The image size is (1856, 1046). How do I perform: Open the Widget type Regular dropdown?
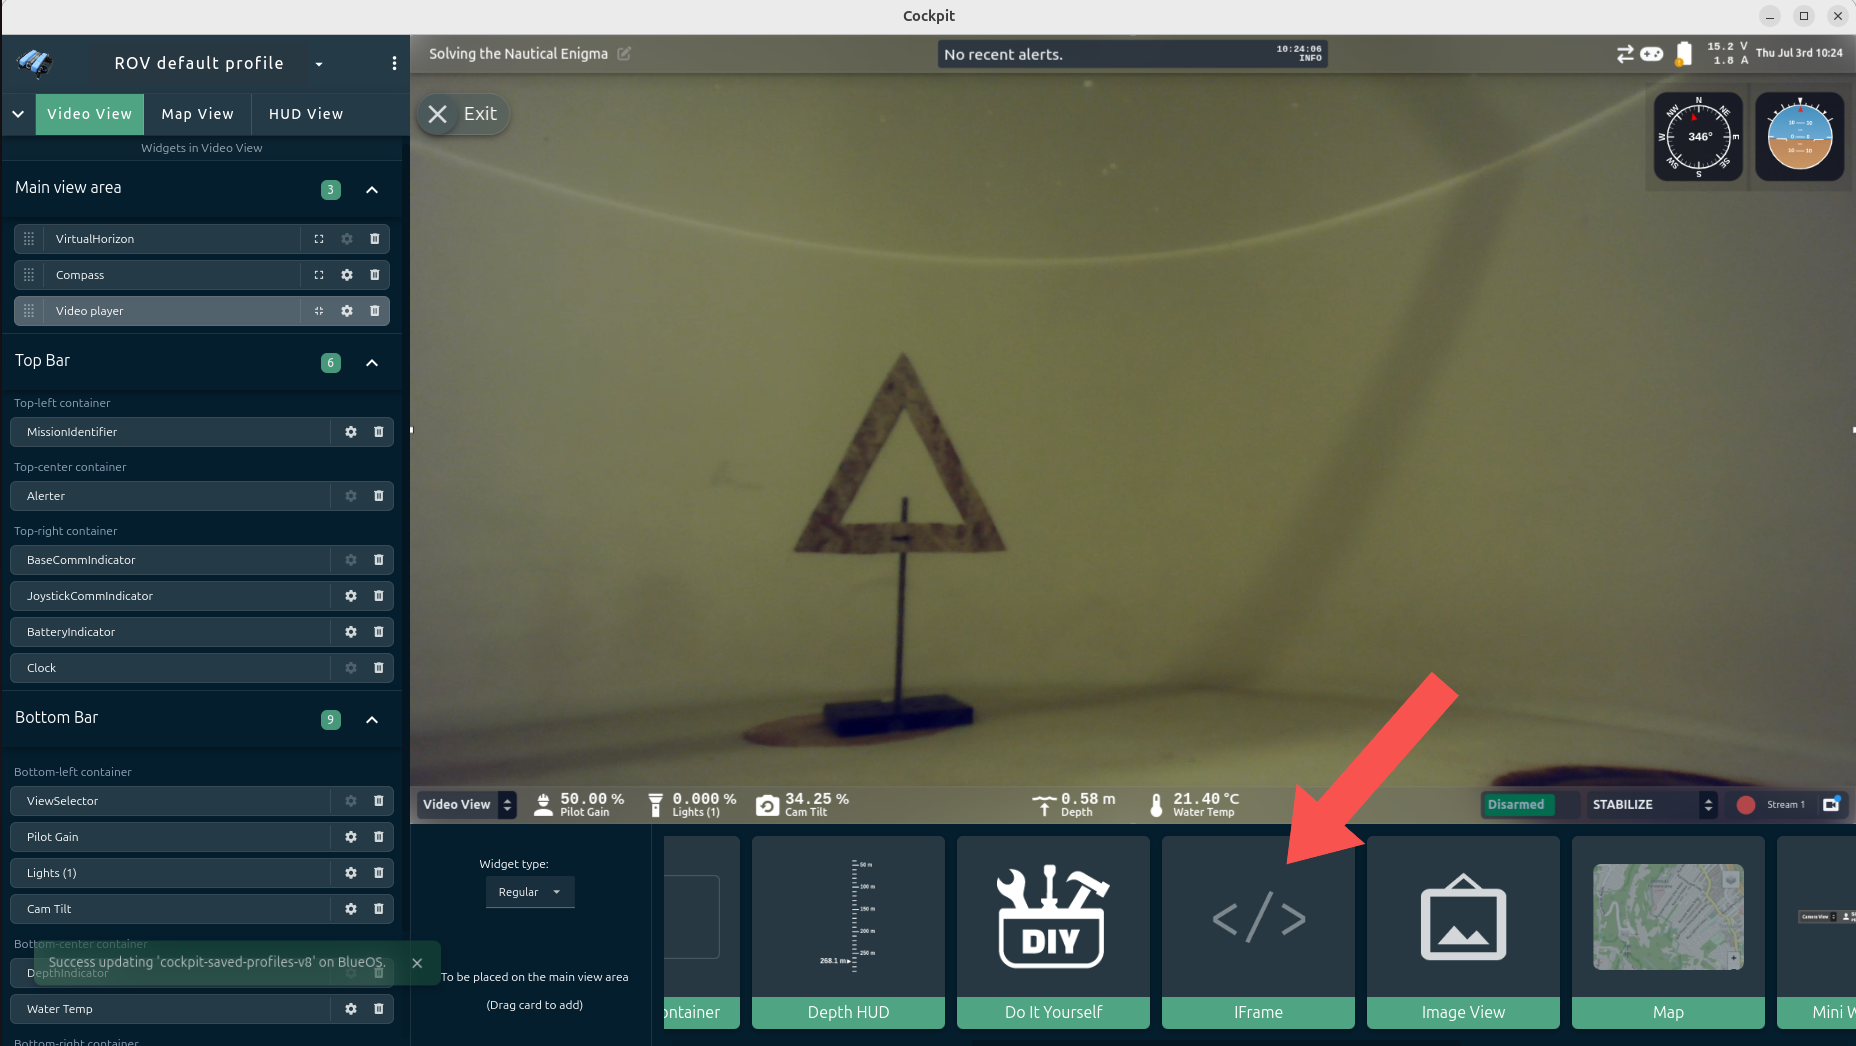click(x=530, y=892)
